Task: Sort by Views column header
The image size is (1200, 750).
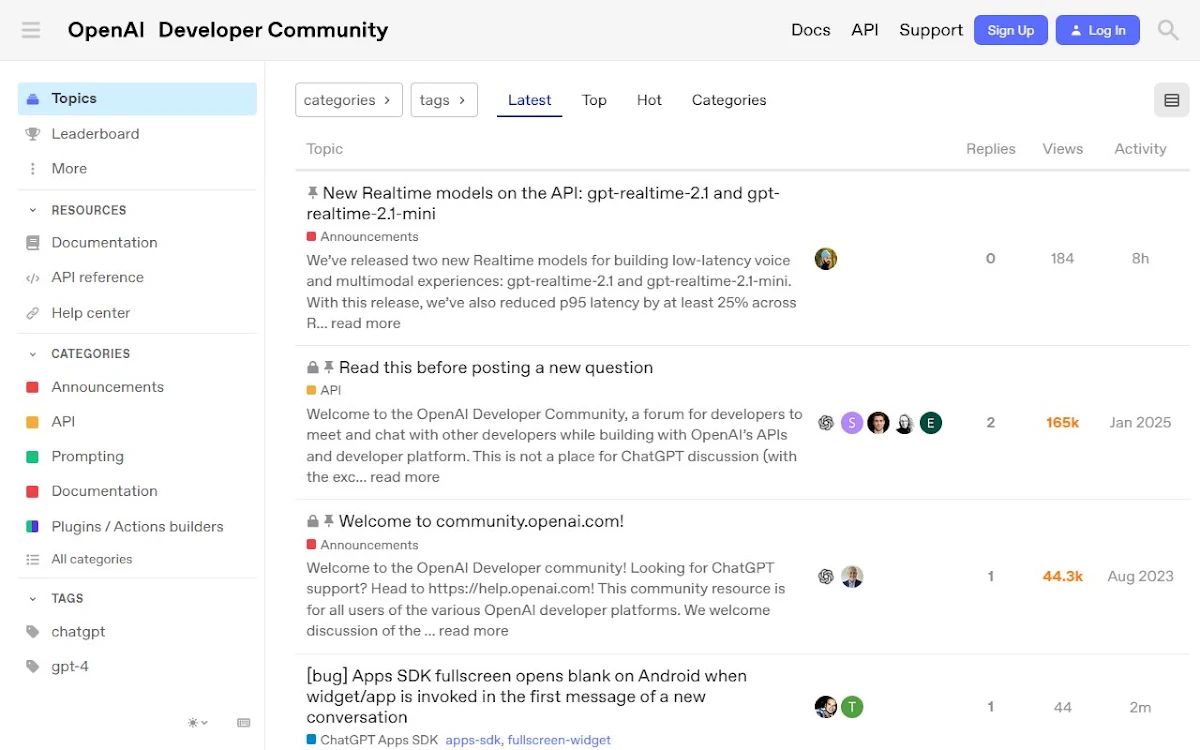Action: pyautogui.click(x=1062, y=149)
